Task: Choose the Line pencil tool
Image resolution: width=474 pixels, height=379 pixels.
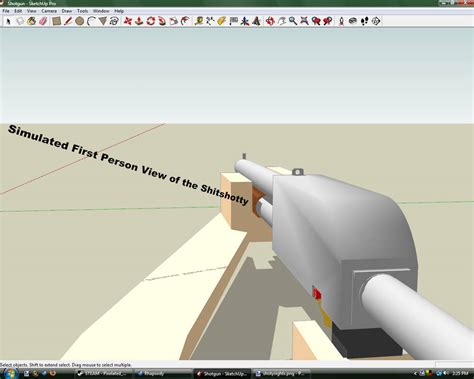Action: coord(68,21)
